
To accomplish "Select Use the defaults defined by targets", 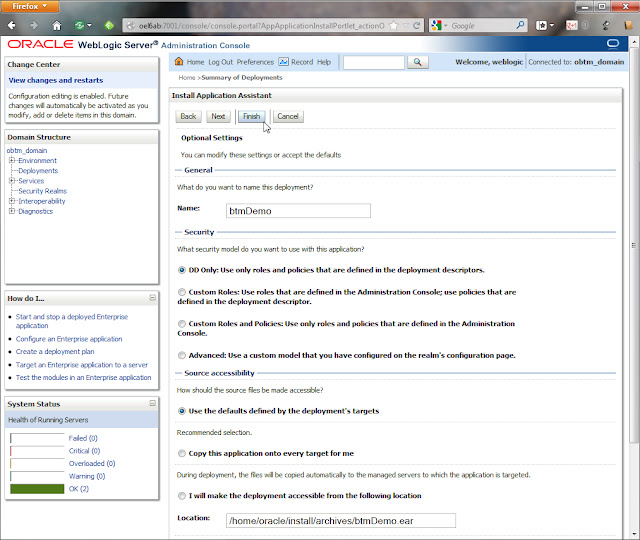I will 182,411.
